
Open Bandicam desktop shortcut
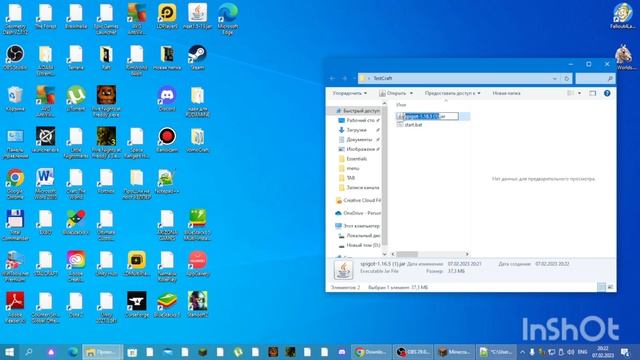coord(167,140)
